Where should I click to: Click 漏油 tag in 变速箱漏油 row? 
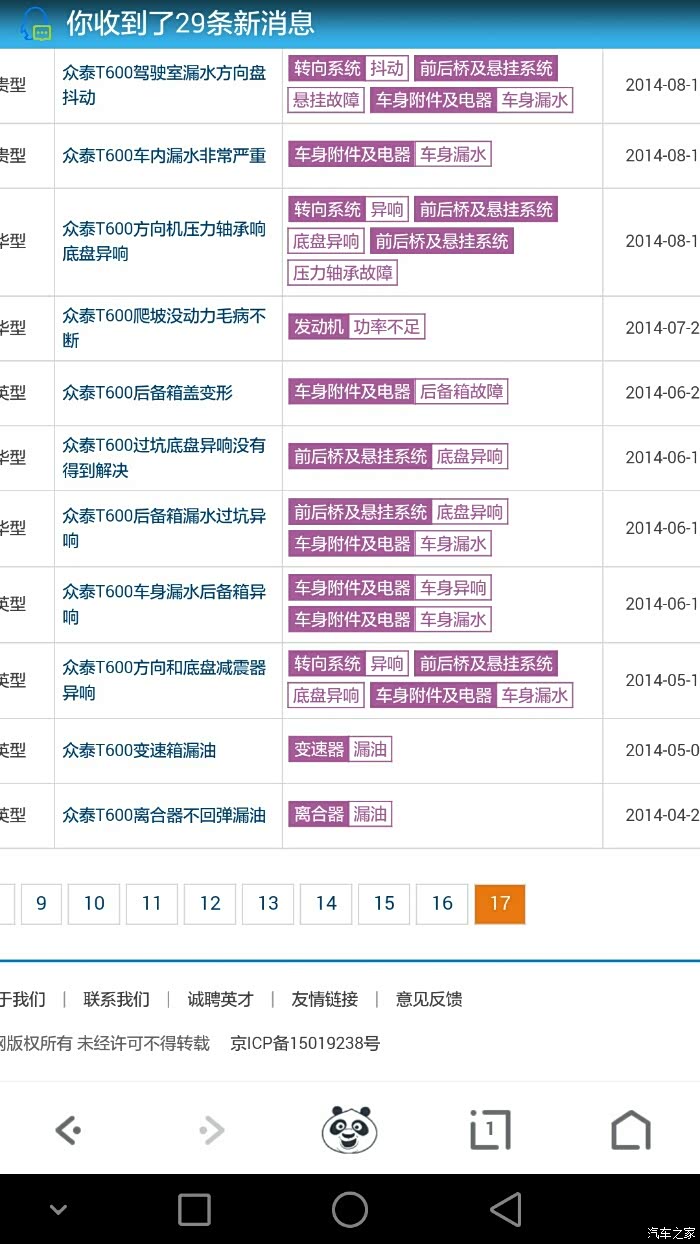click(x=370, y=749)
